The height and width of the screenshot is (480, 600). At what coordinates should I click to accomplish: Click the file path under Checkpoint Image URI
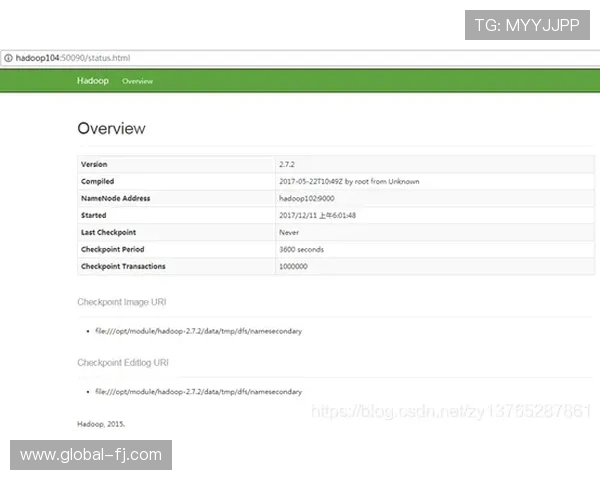(x=198, y=330)
